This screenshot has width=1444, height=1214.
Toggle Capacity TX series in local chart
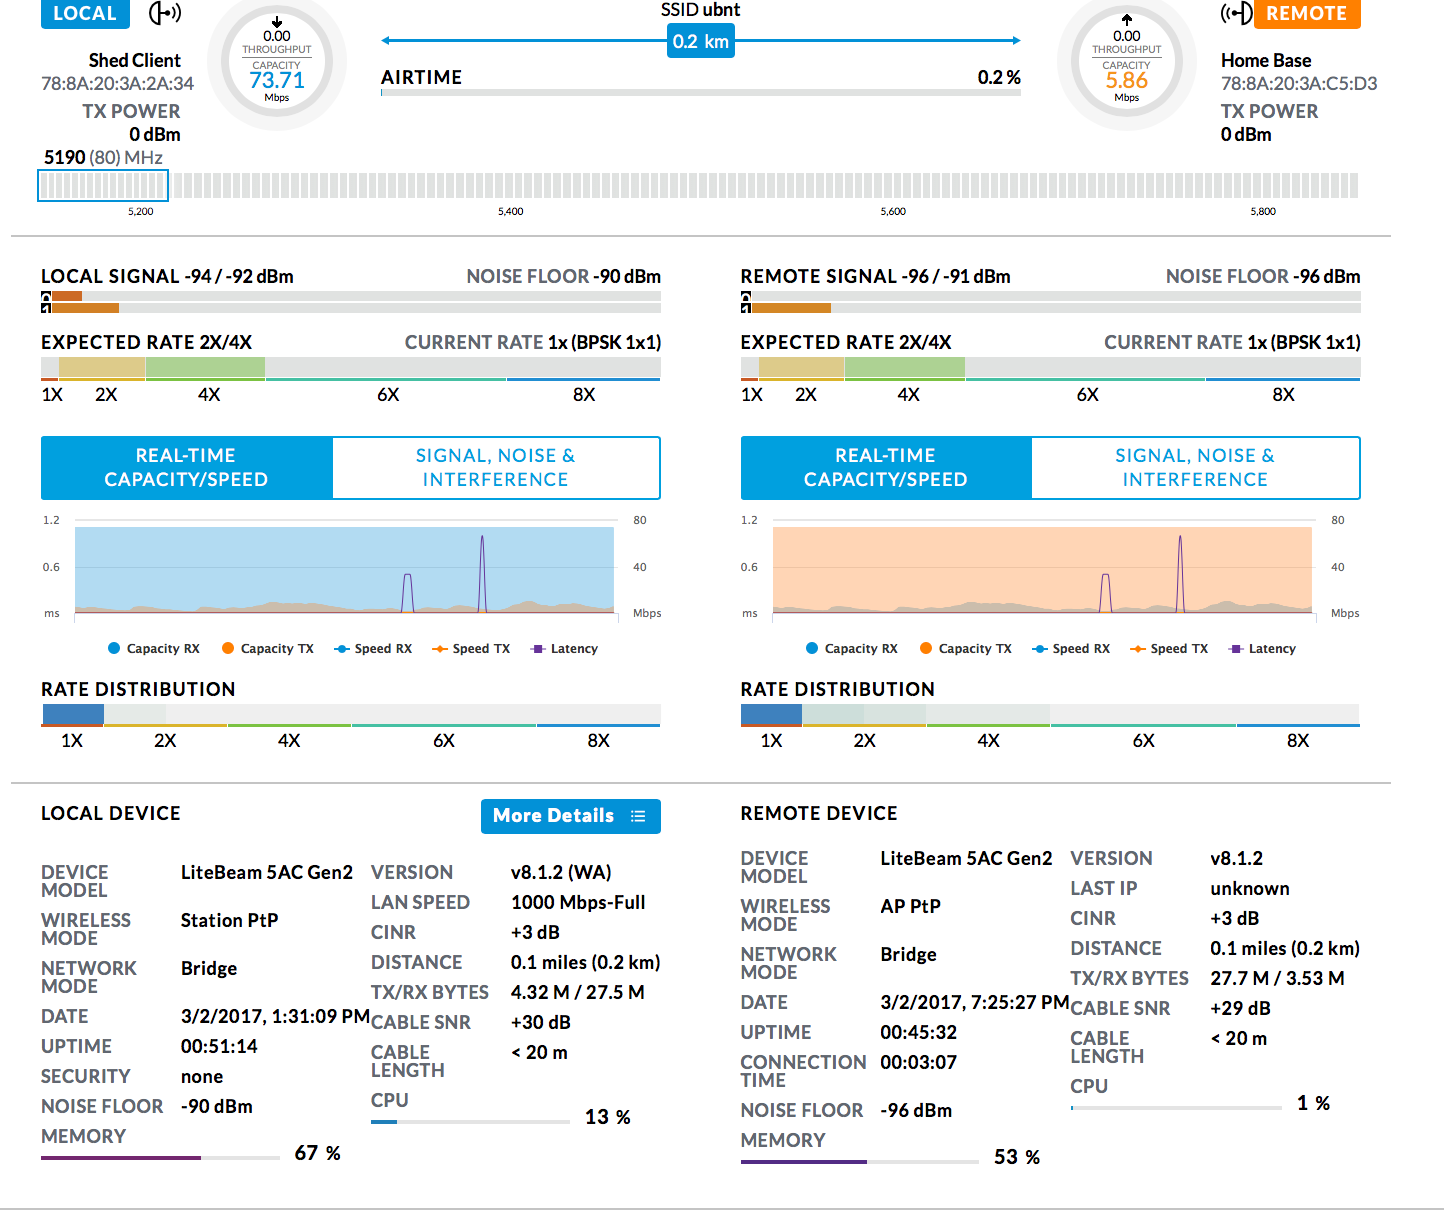pos(268,649)
